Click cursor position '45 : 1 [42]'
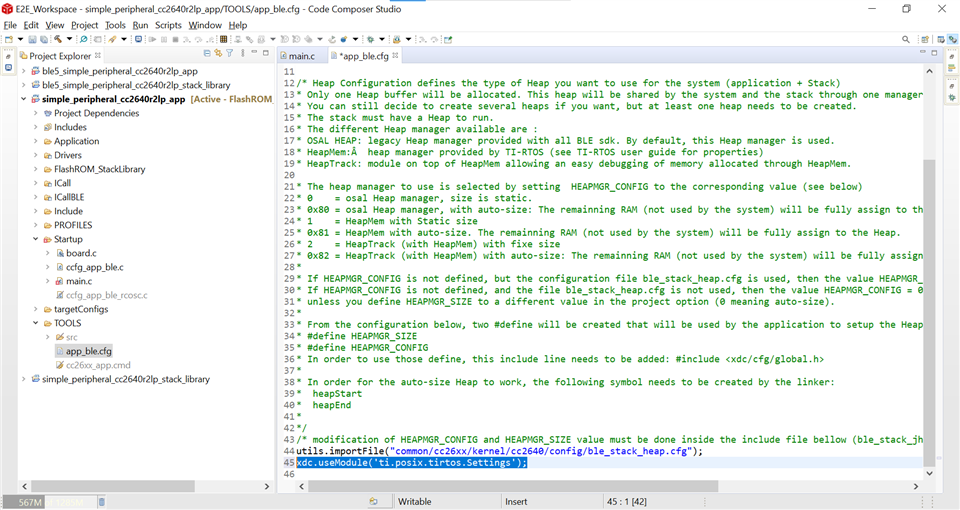The height and width of the screenshot is (510, 960). click(627, 502)
